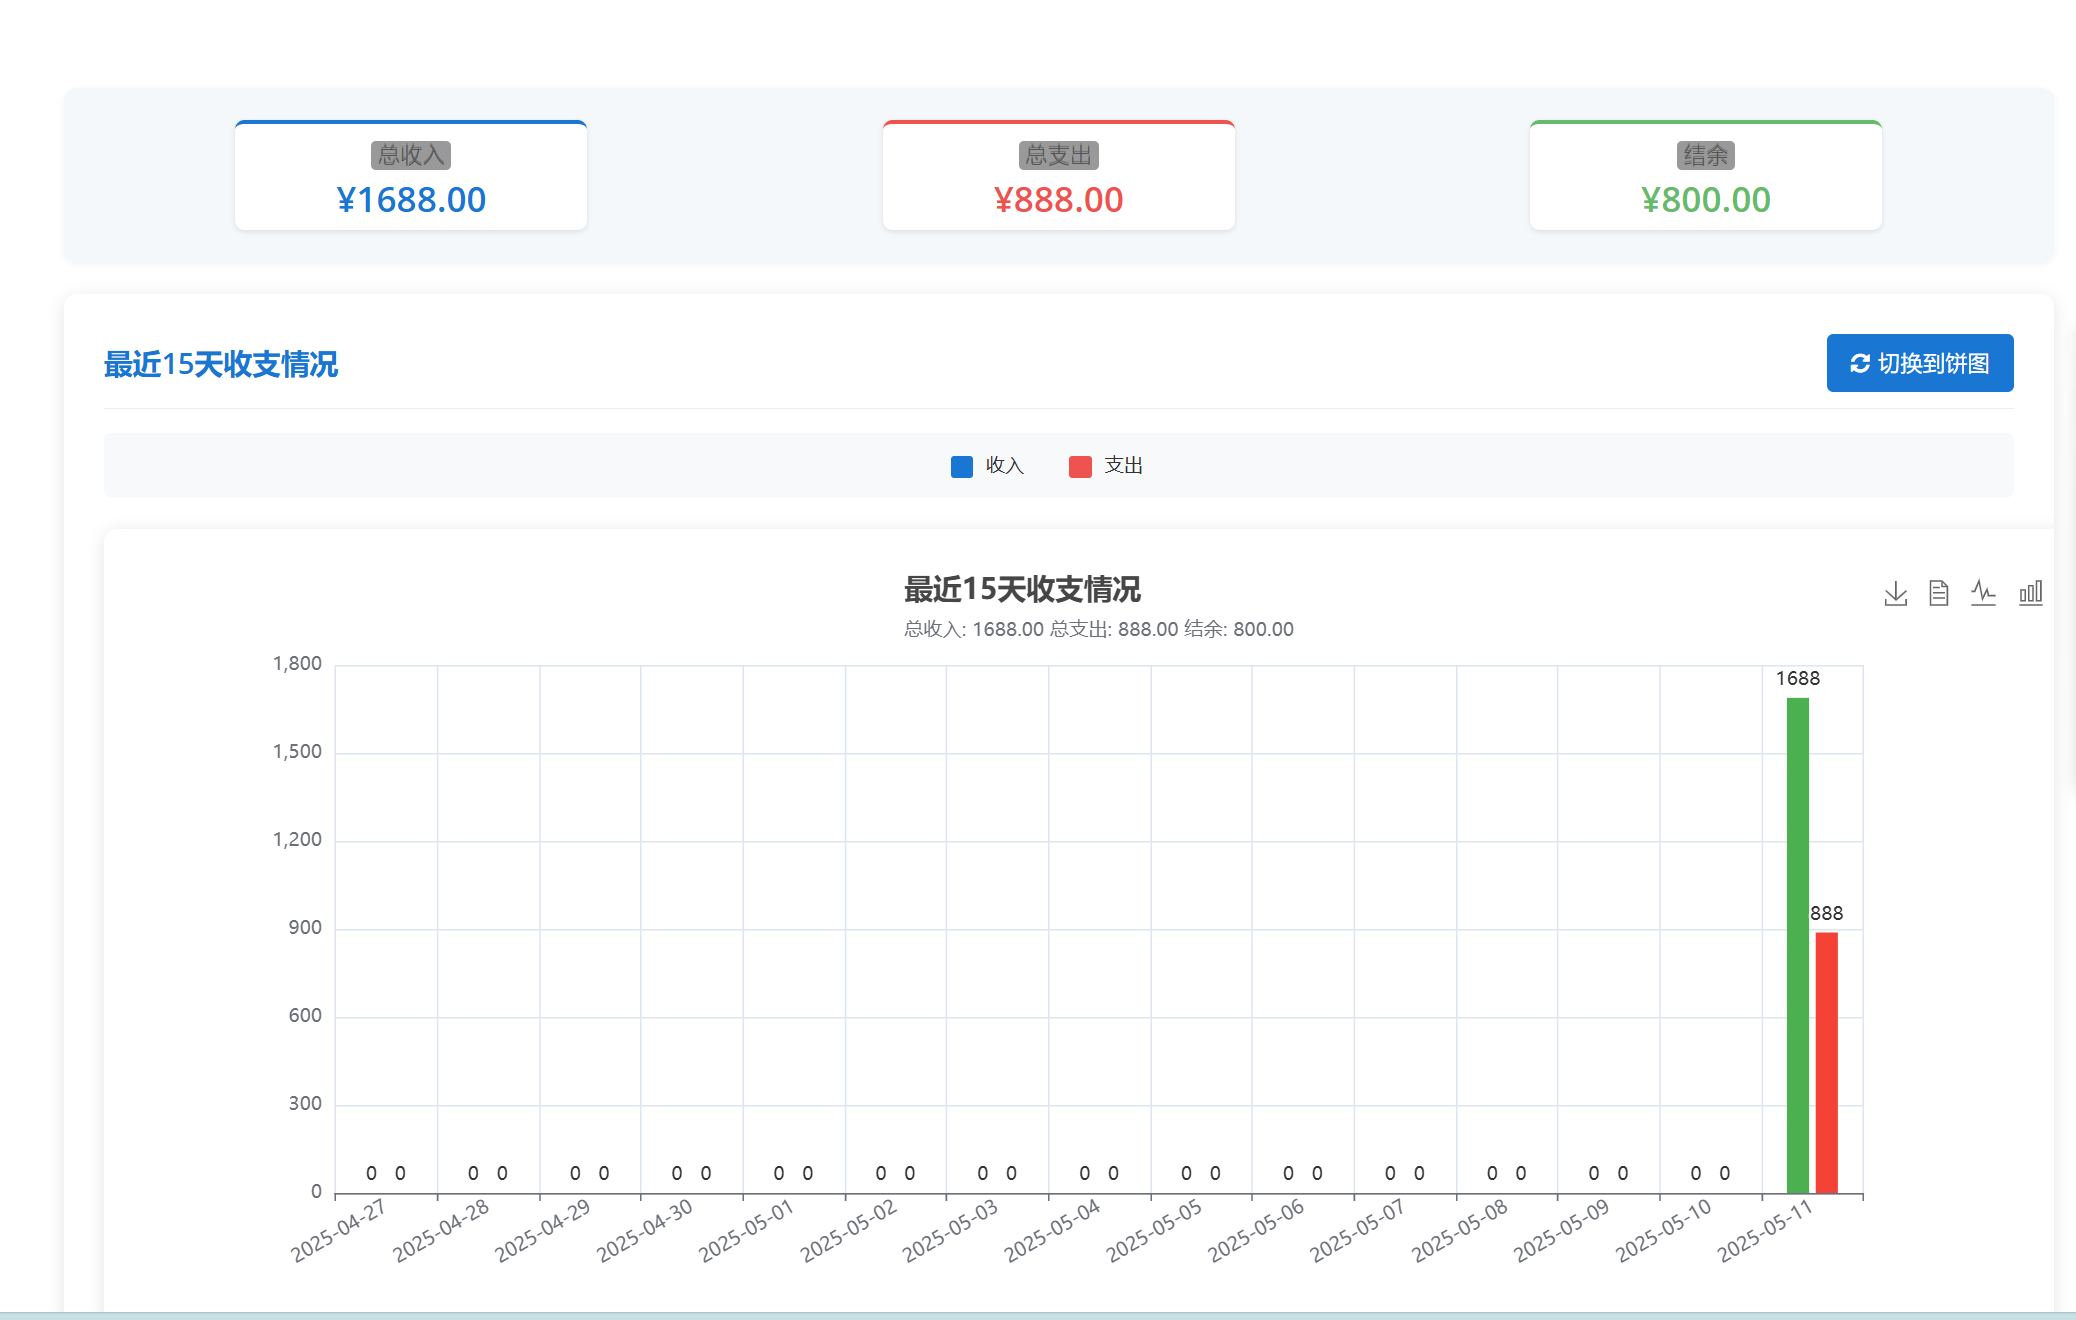Click the 2025-04-27 x-axis date label
This screenshot has height=1320, width=2076.
tap(338, 1232)
